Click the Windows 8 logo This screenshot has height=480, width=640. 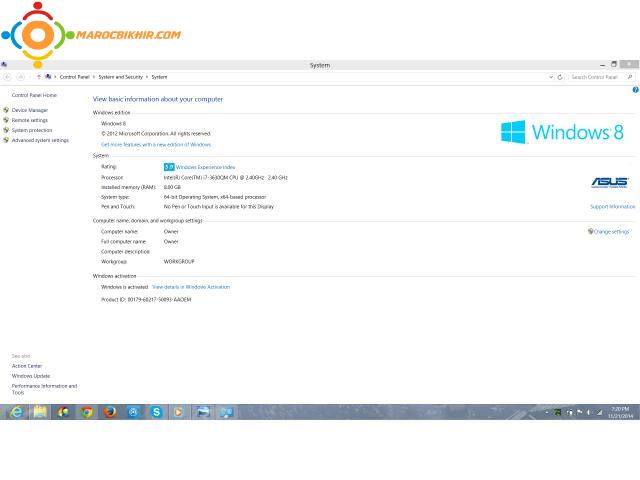click(562, 132)
